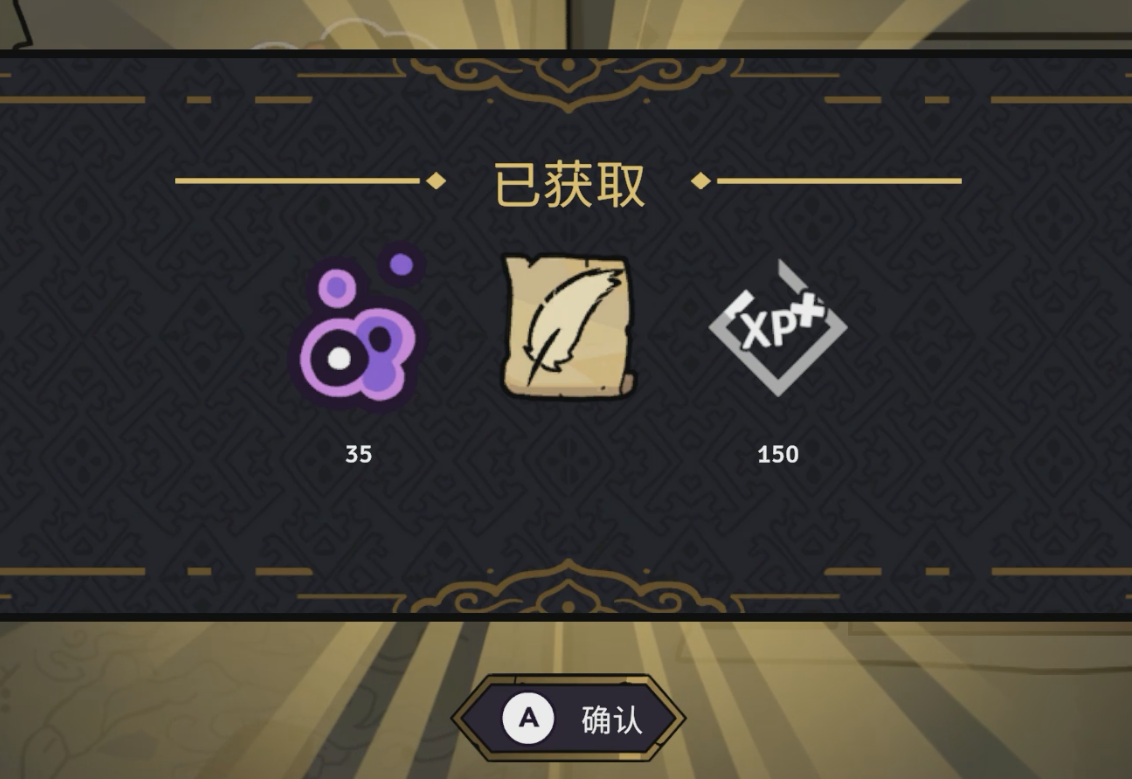1132x779 pixels.
Task: Click the gold line right of title
Action: (839, 180)
